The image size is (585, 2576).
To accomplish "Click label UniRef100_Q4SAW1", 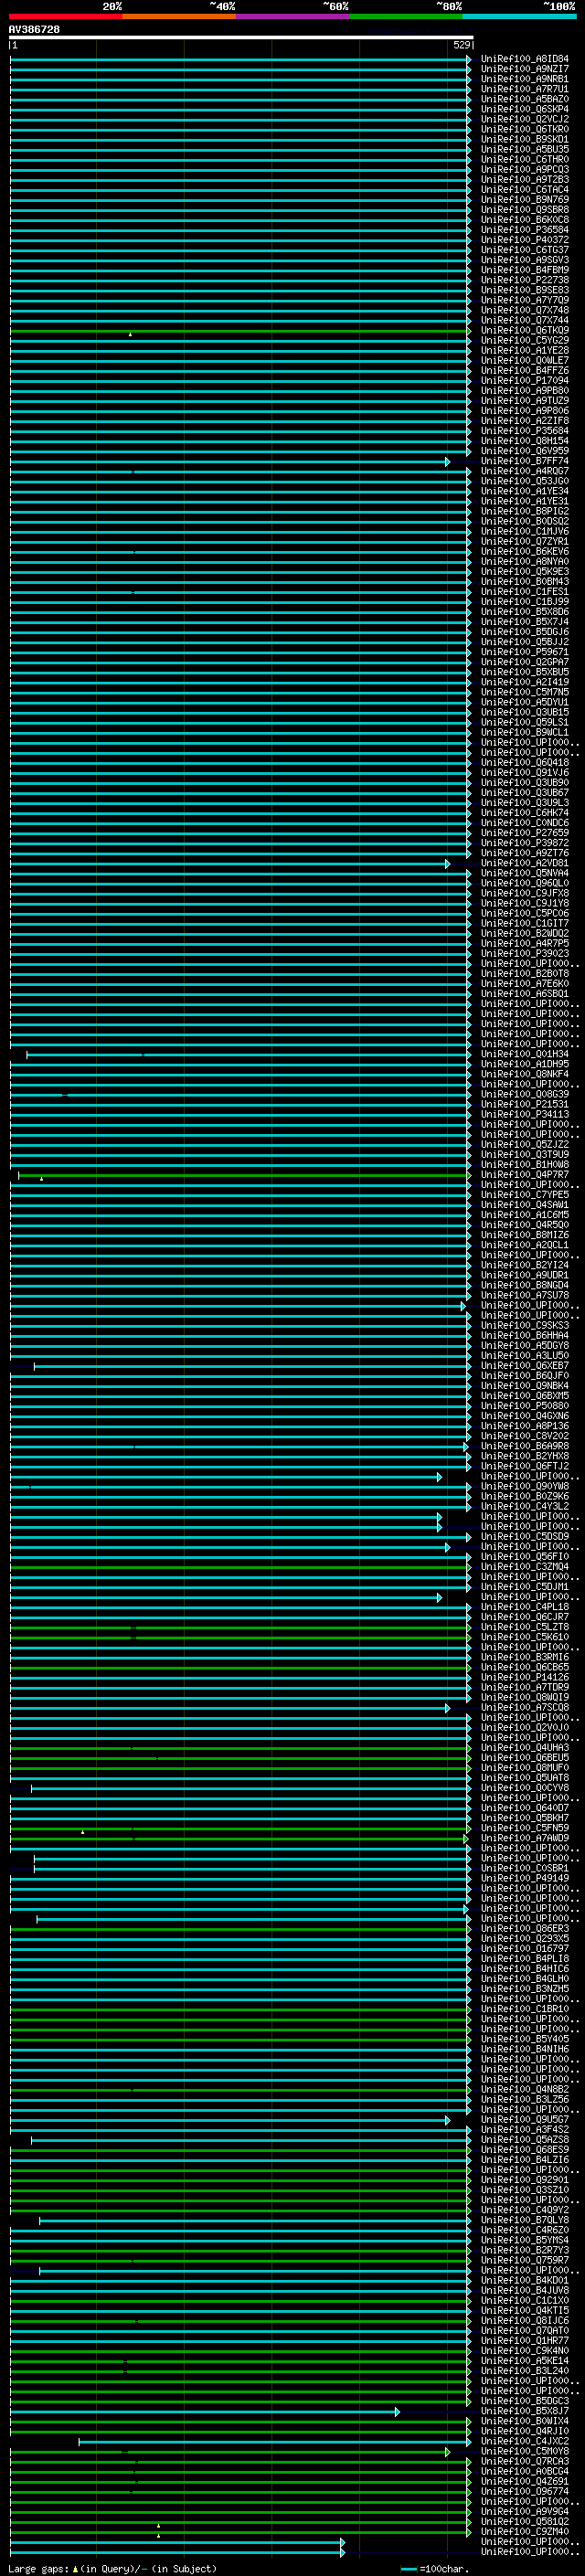I will [524, 1205].
